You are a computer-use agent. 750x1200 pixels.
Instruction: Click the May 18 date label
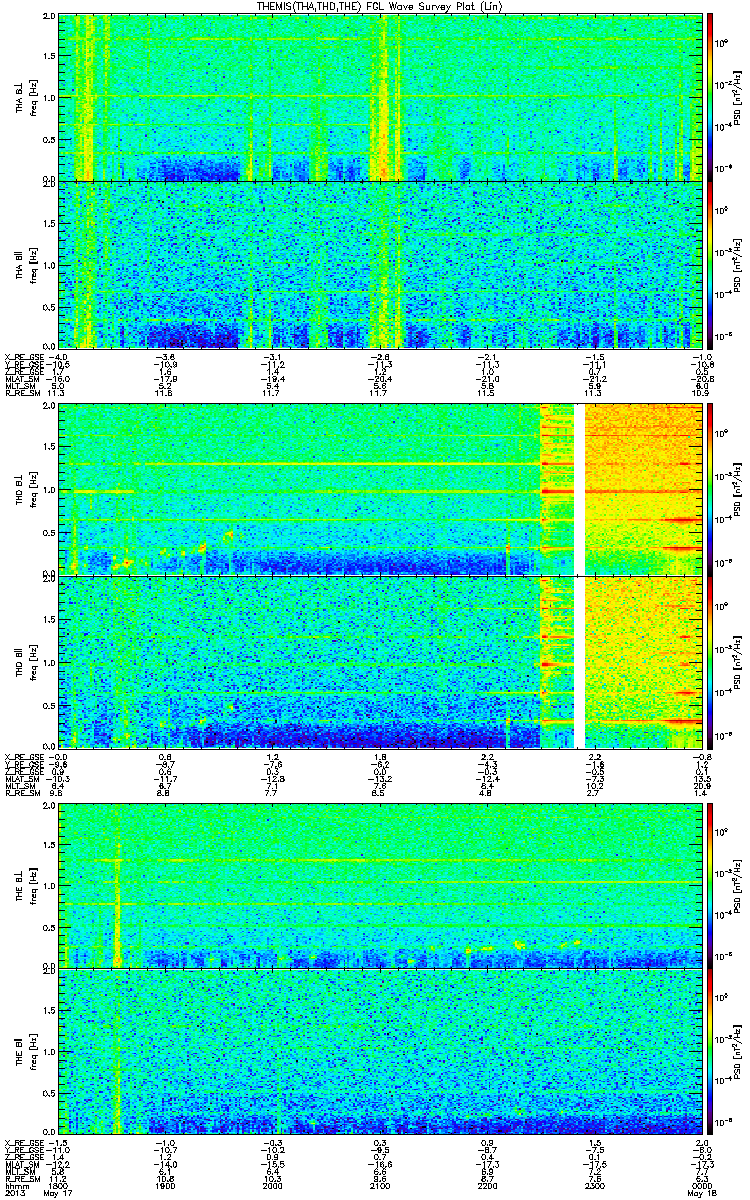coord(700,1193)
